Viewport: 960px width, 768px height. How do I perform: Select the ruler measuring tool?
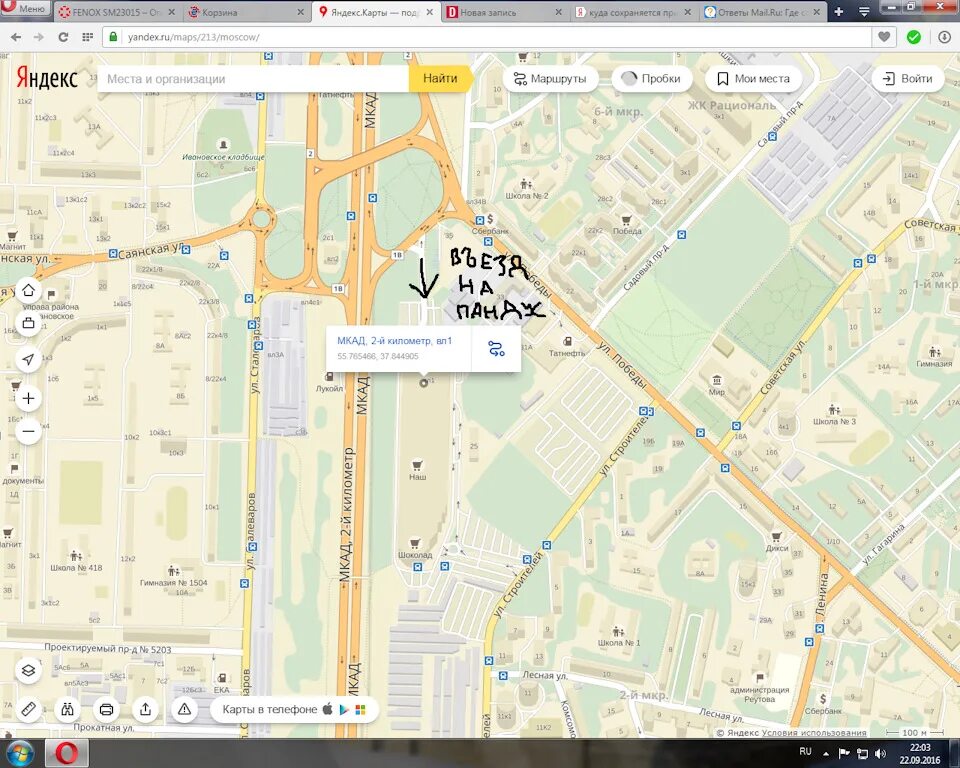28,709
